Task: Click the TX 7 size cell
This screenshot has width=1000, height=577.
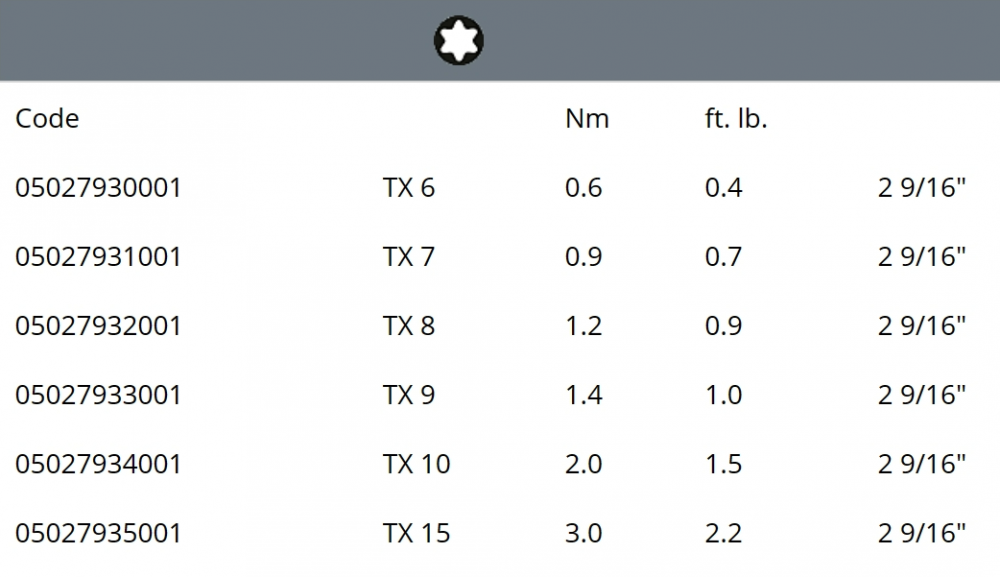Action: pos(409,257)
